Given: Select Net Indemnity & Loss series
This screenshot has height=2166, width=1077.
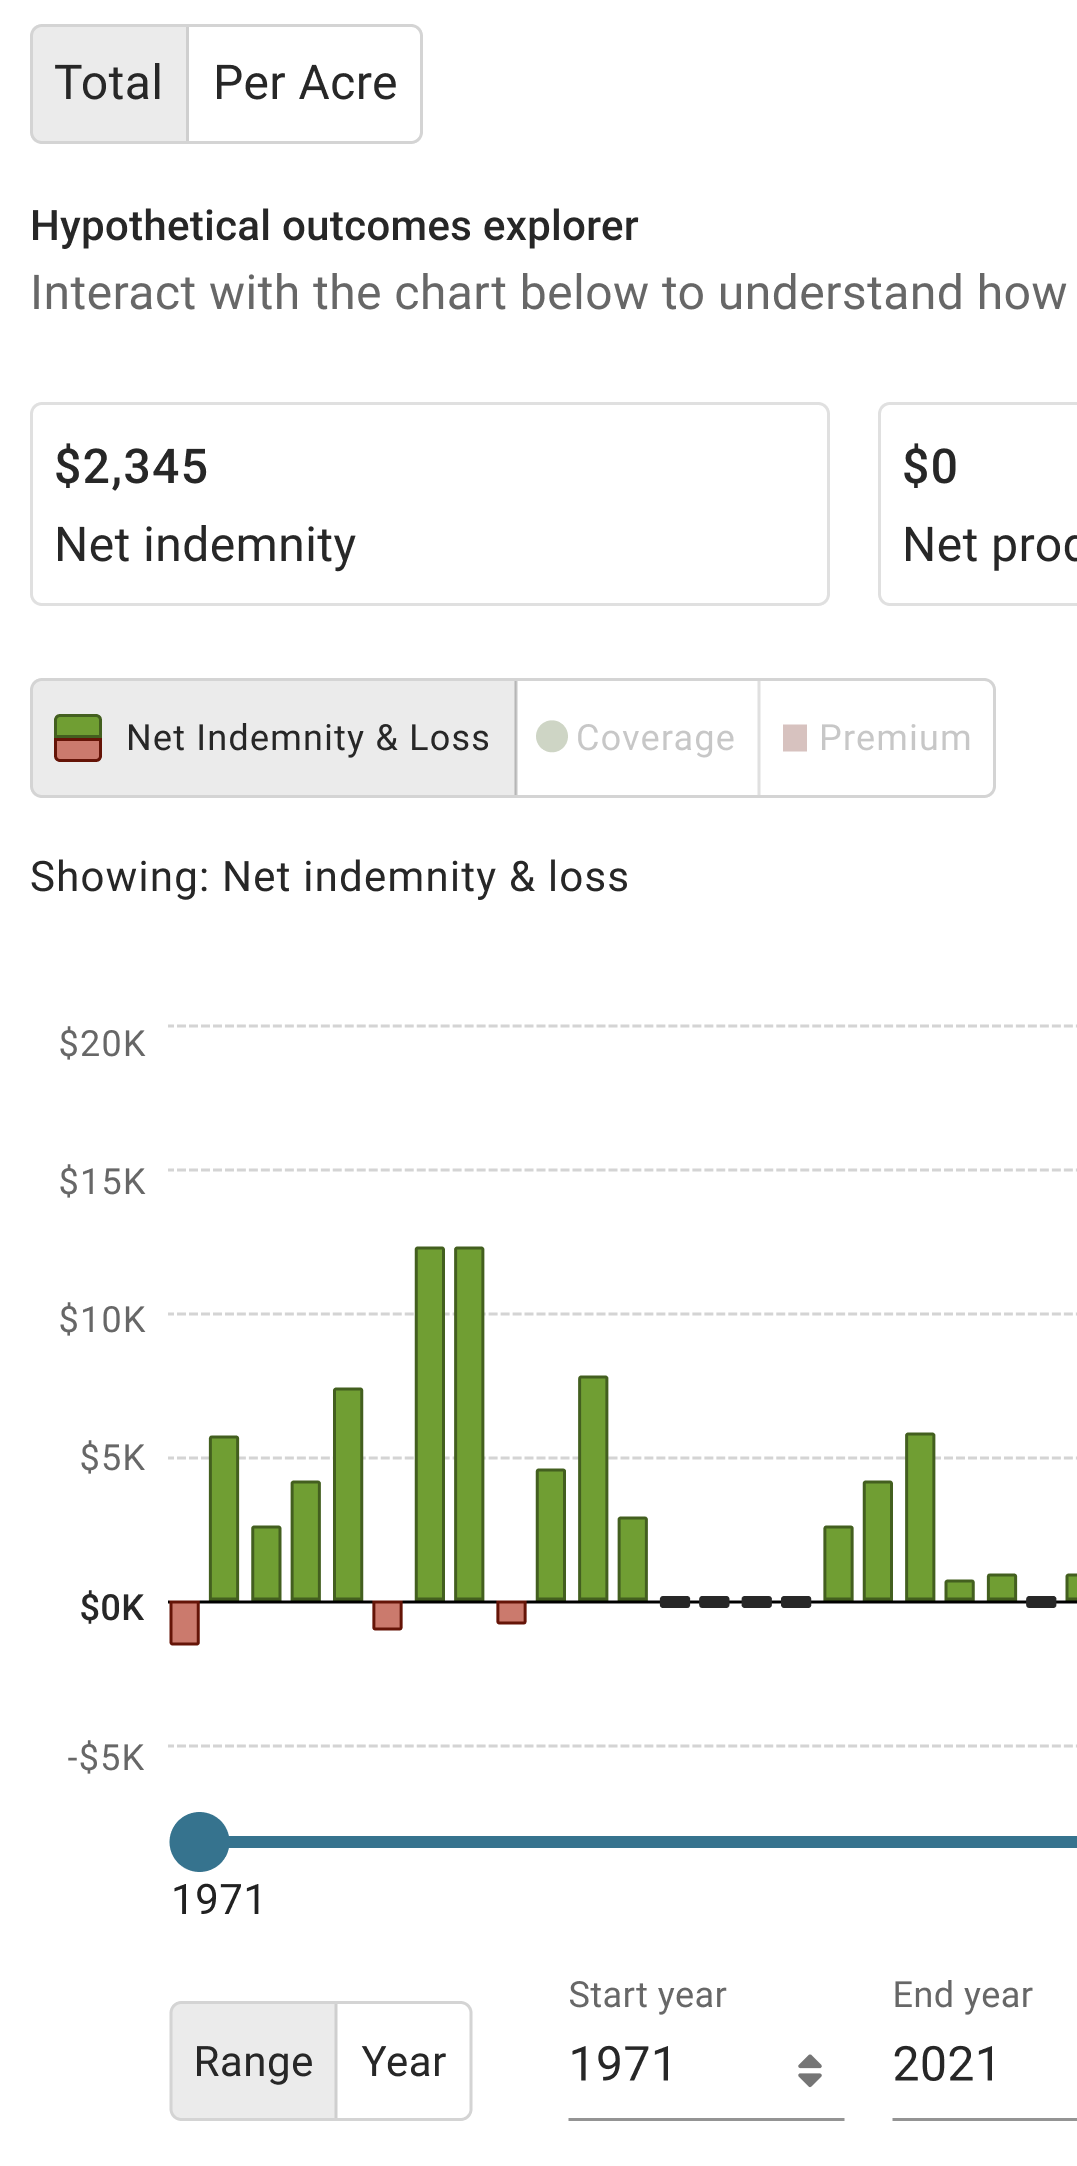Looking at the screenshot, I should (x=273, y=738).
